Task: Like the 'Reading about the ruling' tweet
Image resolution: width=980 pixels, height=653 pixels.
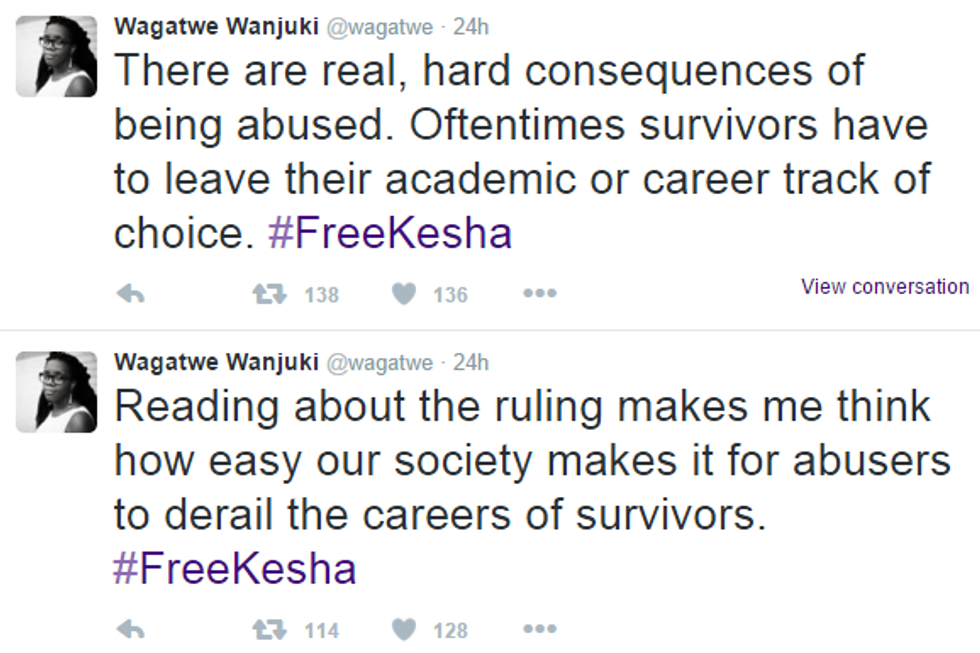Action: click(x=403, y=630)
